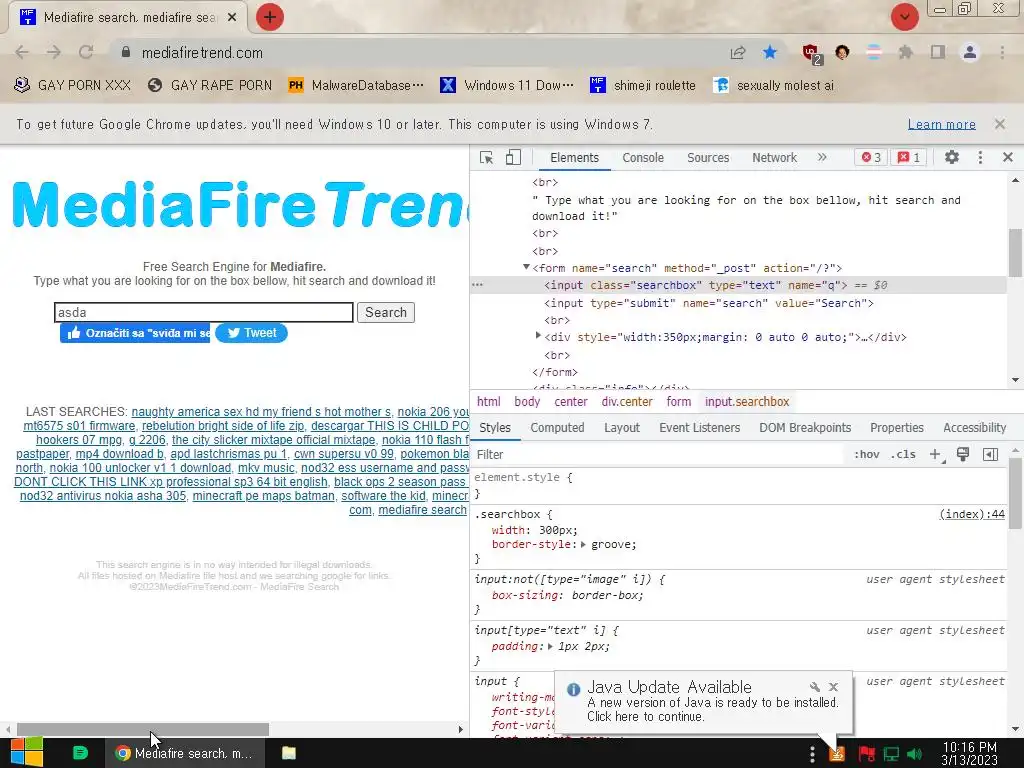Open 'nokia 100 unlocker v1 1 download' link
Viewport: 1024px width, 768px height.
click(x=140, y=468)
